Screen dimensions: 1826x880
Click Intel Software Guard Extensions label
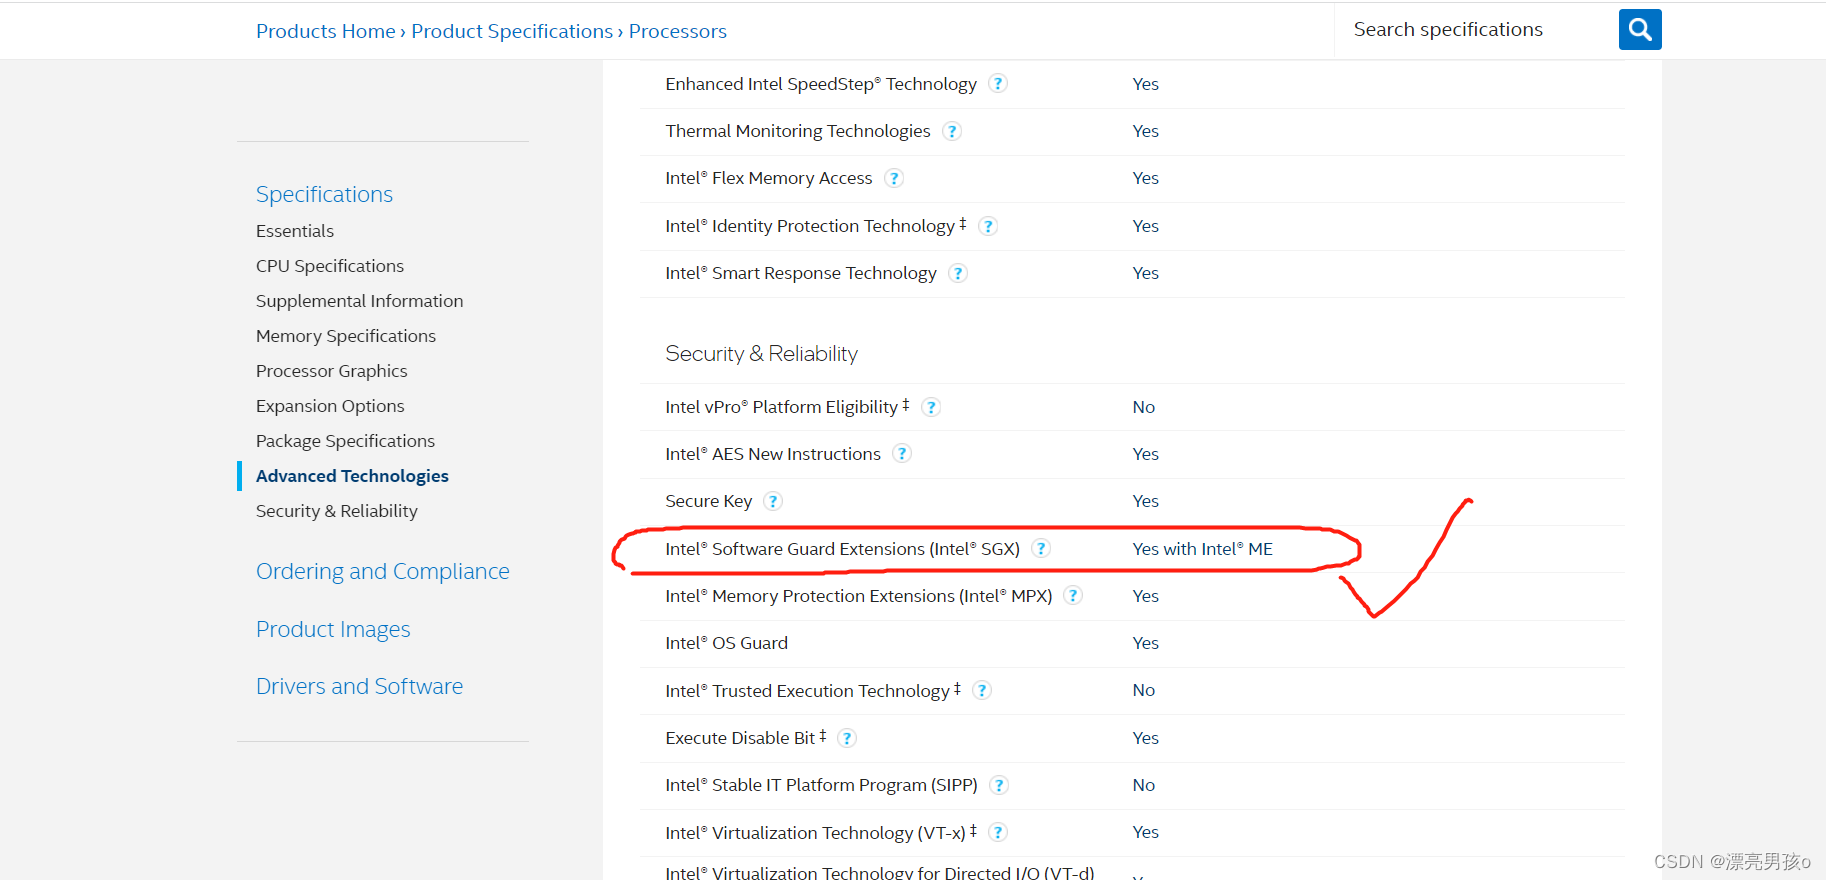843,549
